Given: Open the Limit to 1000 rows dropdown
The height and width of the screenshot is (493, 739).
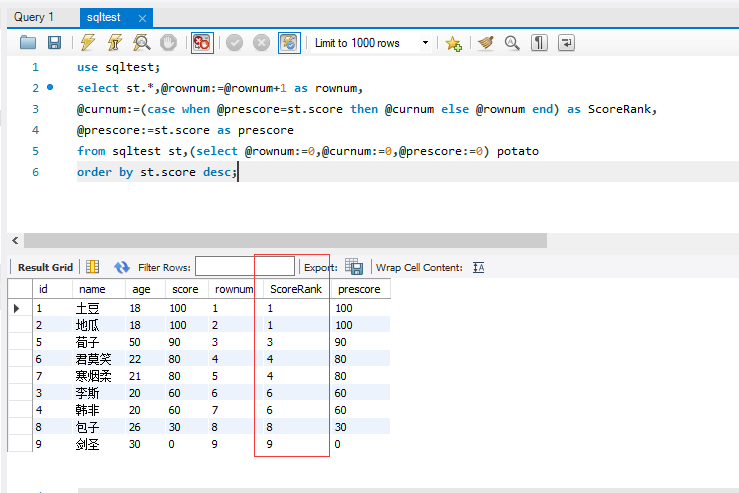Looking at the screenshot, I should click(372, 43).
